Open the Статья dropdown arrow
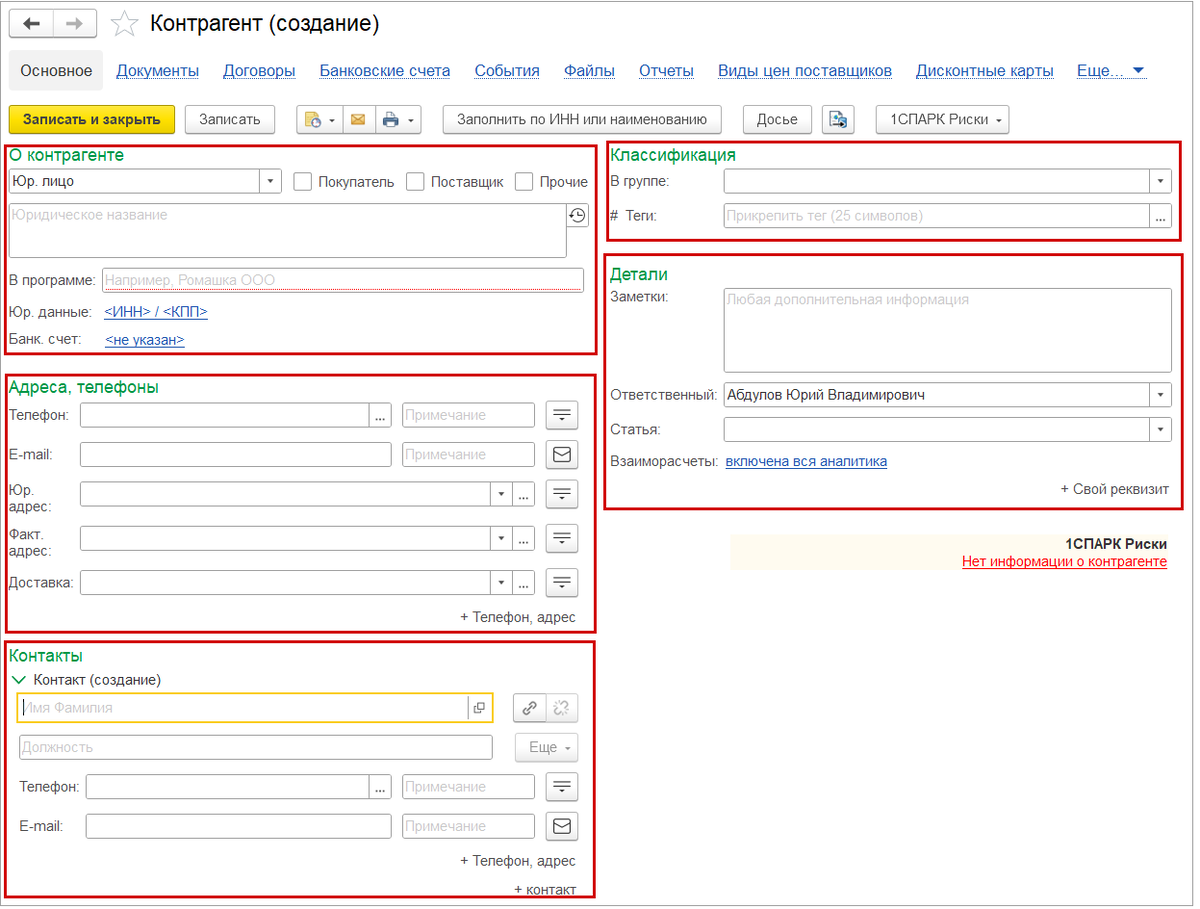1200x909 pixels. tap(1160, 429)
